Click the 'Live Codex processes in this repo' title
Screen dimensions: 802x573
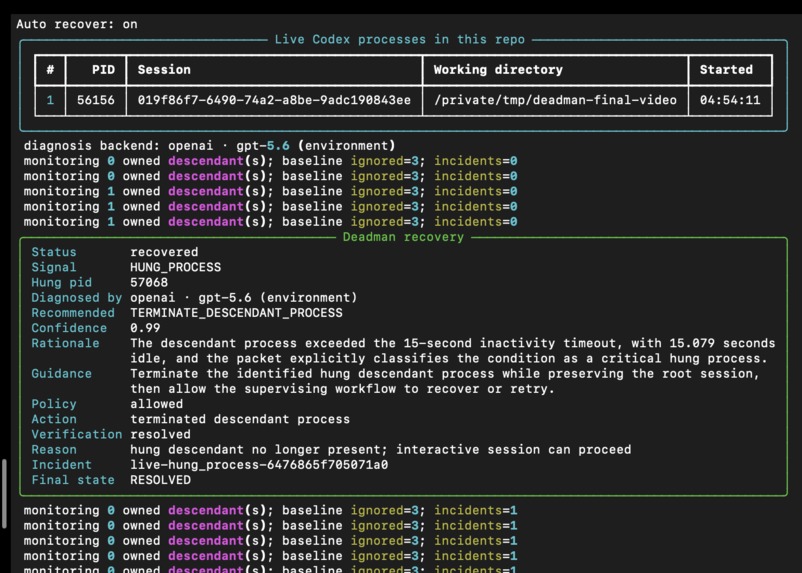point(399,39)
